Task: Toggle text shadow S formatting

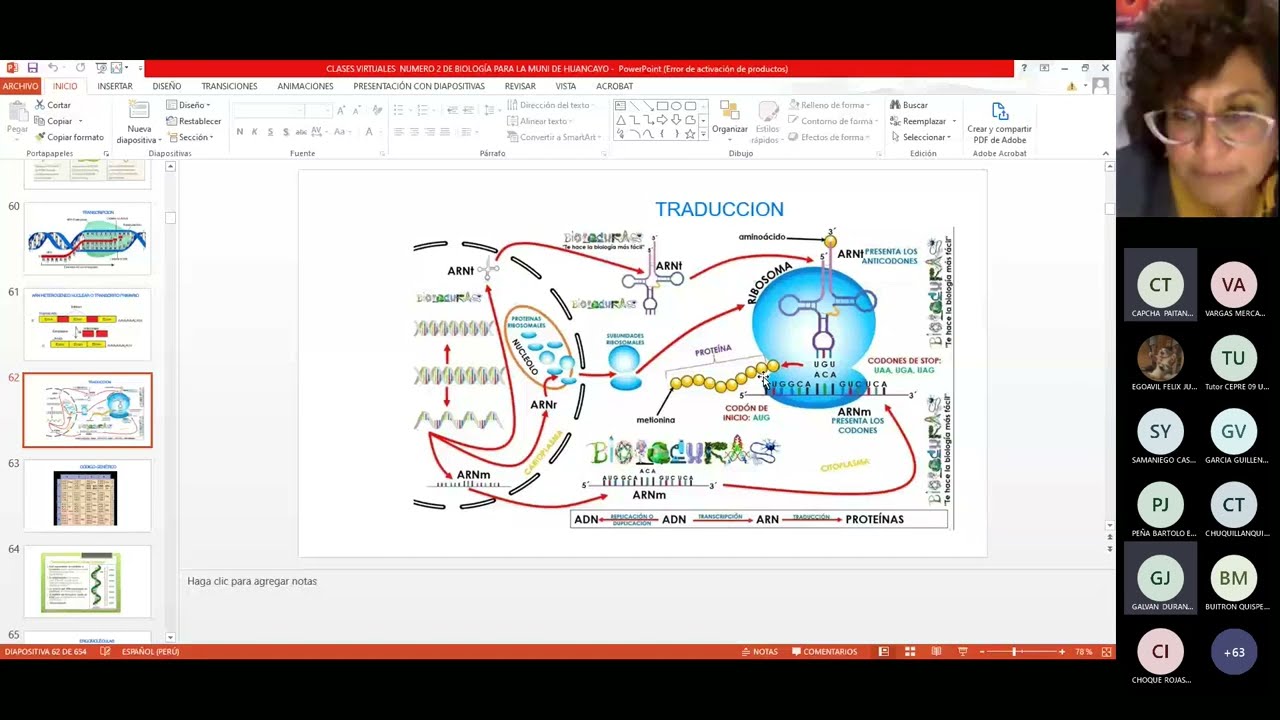Action: click(x=286, y=132)
